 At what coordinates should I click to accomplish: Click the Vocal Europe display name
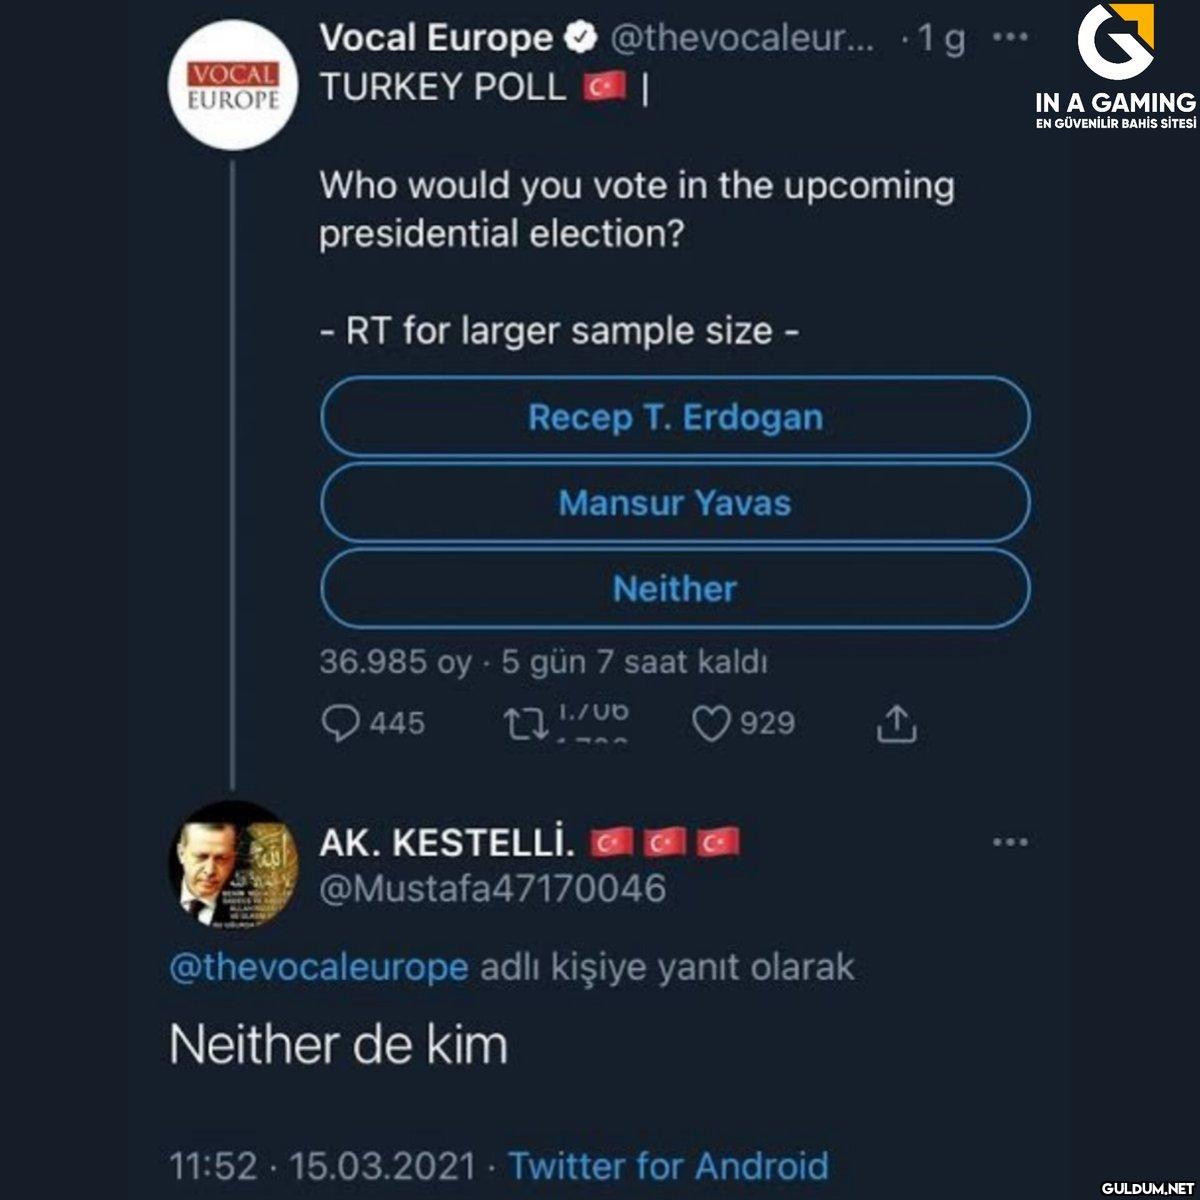tap(435, 39)
